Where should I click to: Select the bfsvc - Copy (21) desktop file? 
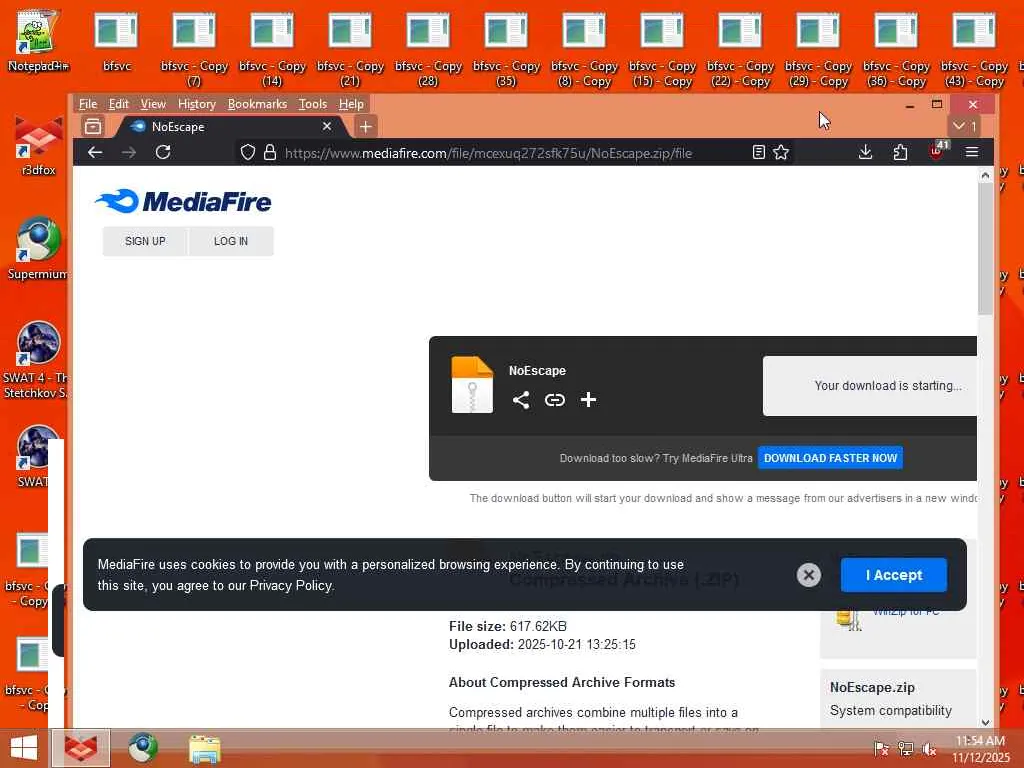click(350, 50)
